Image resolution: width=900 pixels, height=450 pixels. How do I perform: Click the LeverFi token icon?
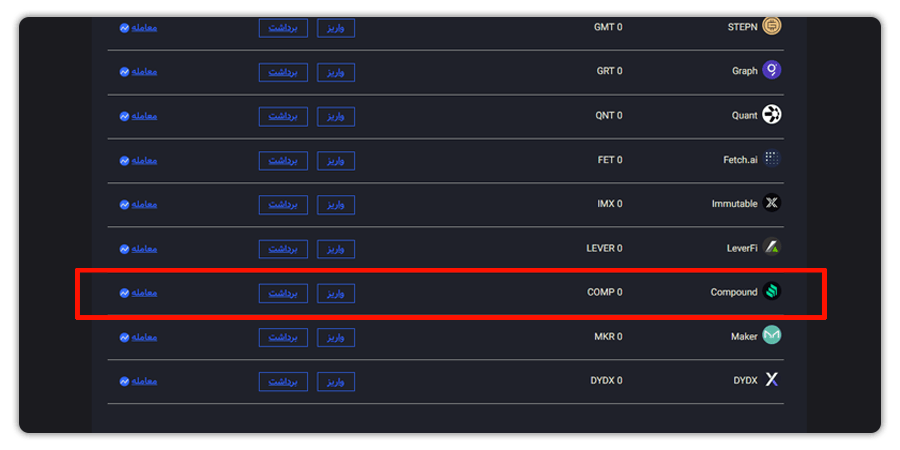tap(771, 247)
